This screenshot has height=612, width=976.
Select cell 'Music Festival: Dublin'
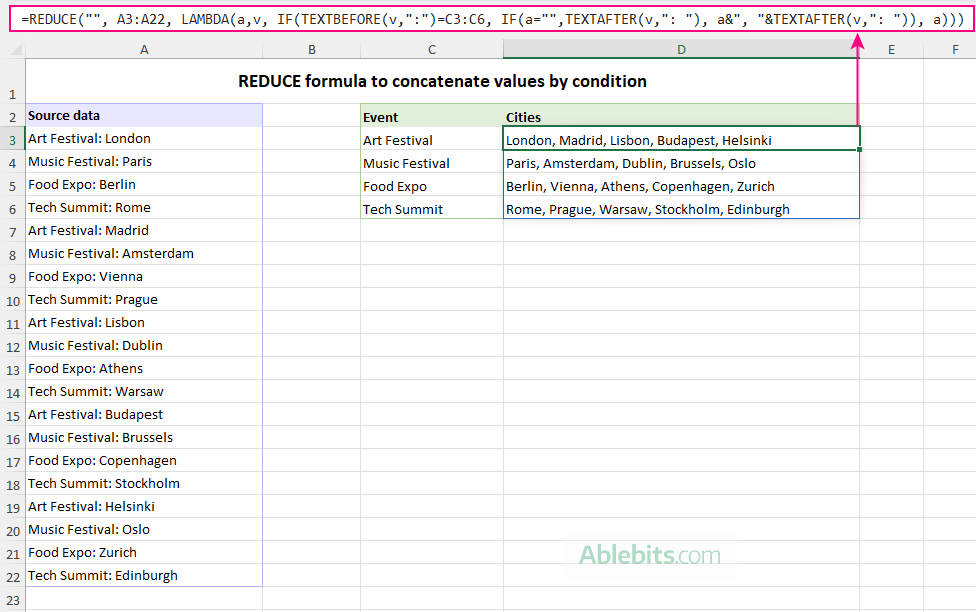click(144, 346)
